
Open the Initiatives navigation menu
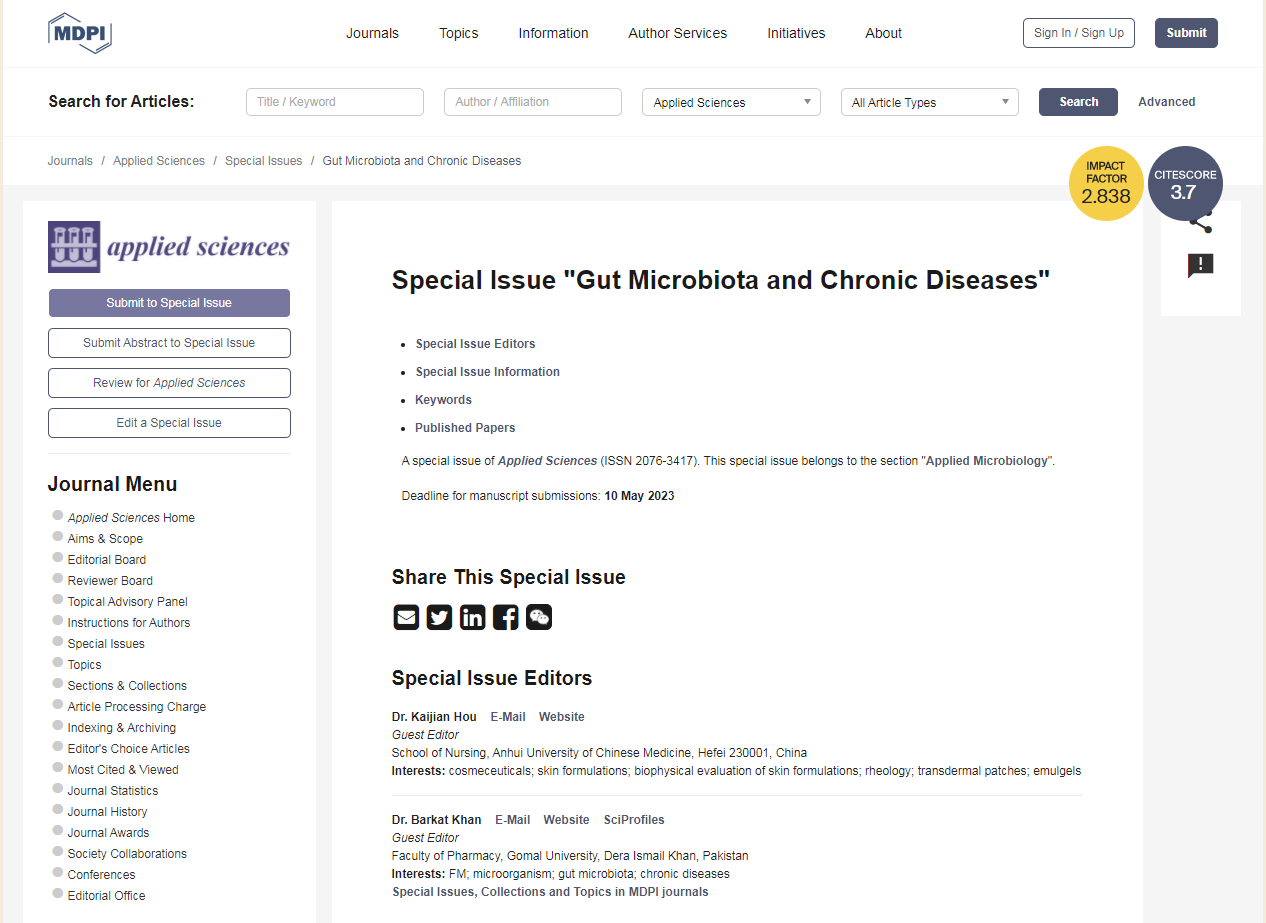coord(796,33)
